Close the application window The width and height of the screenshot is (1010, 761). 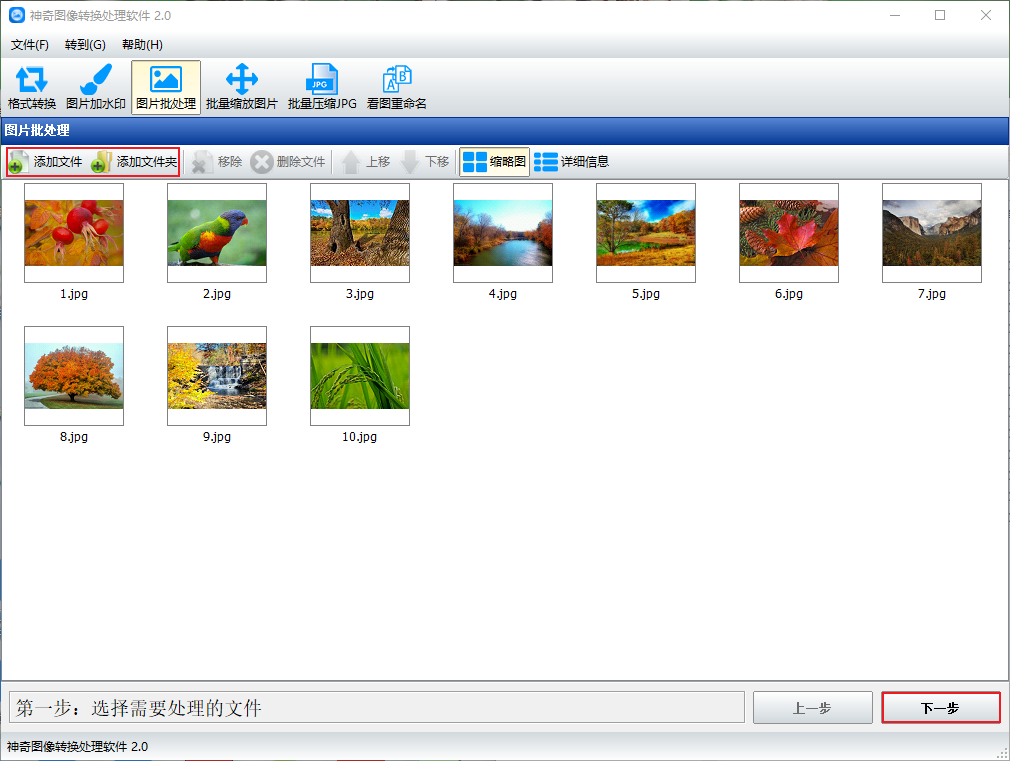(x=986, y=15)
